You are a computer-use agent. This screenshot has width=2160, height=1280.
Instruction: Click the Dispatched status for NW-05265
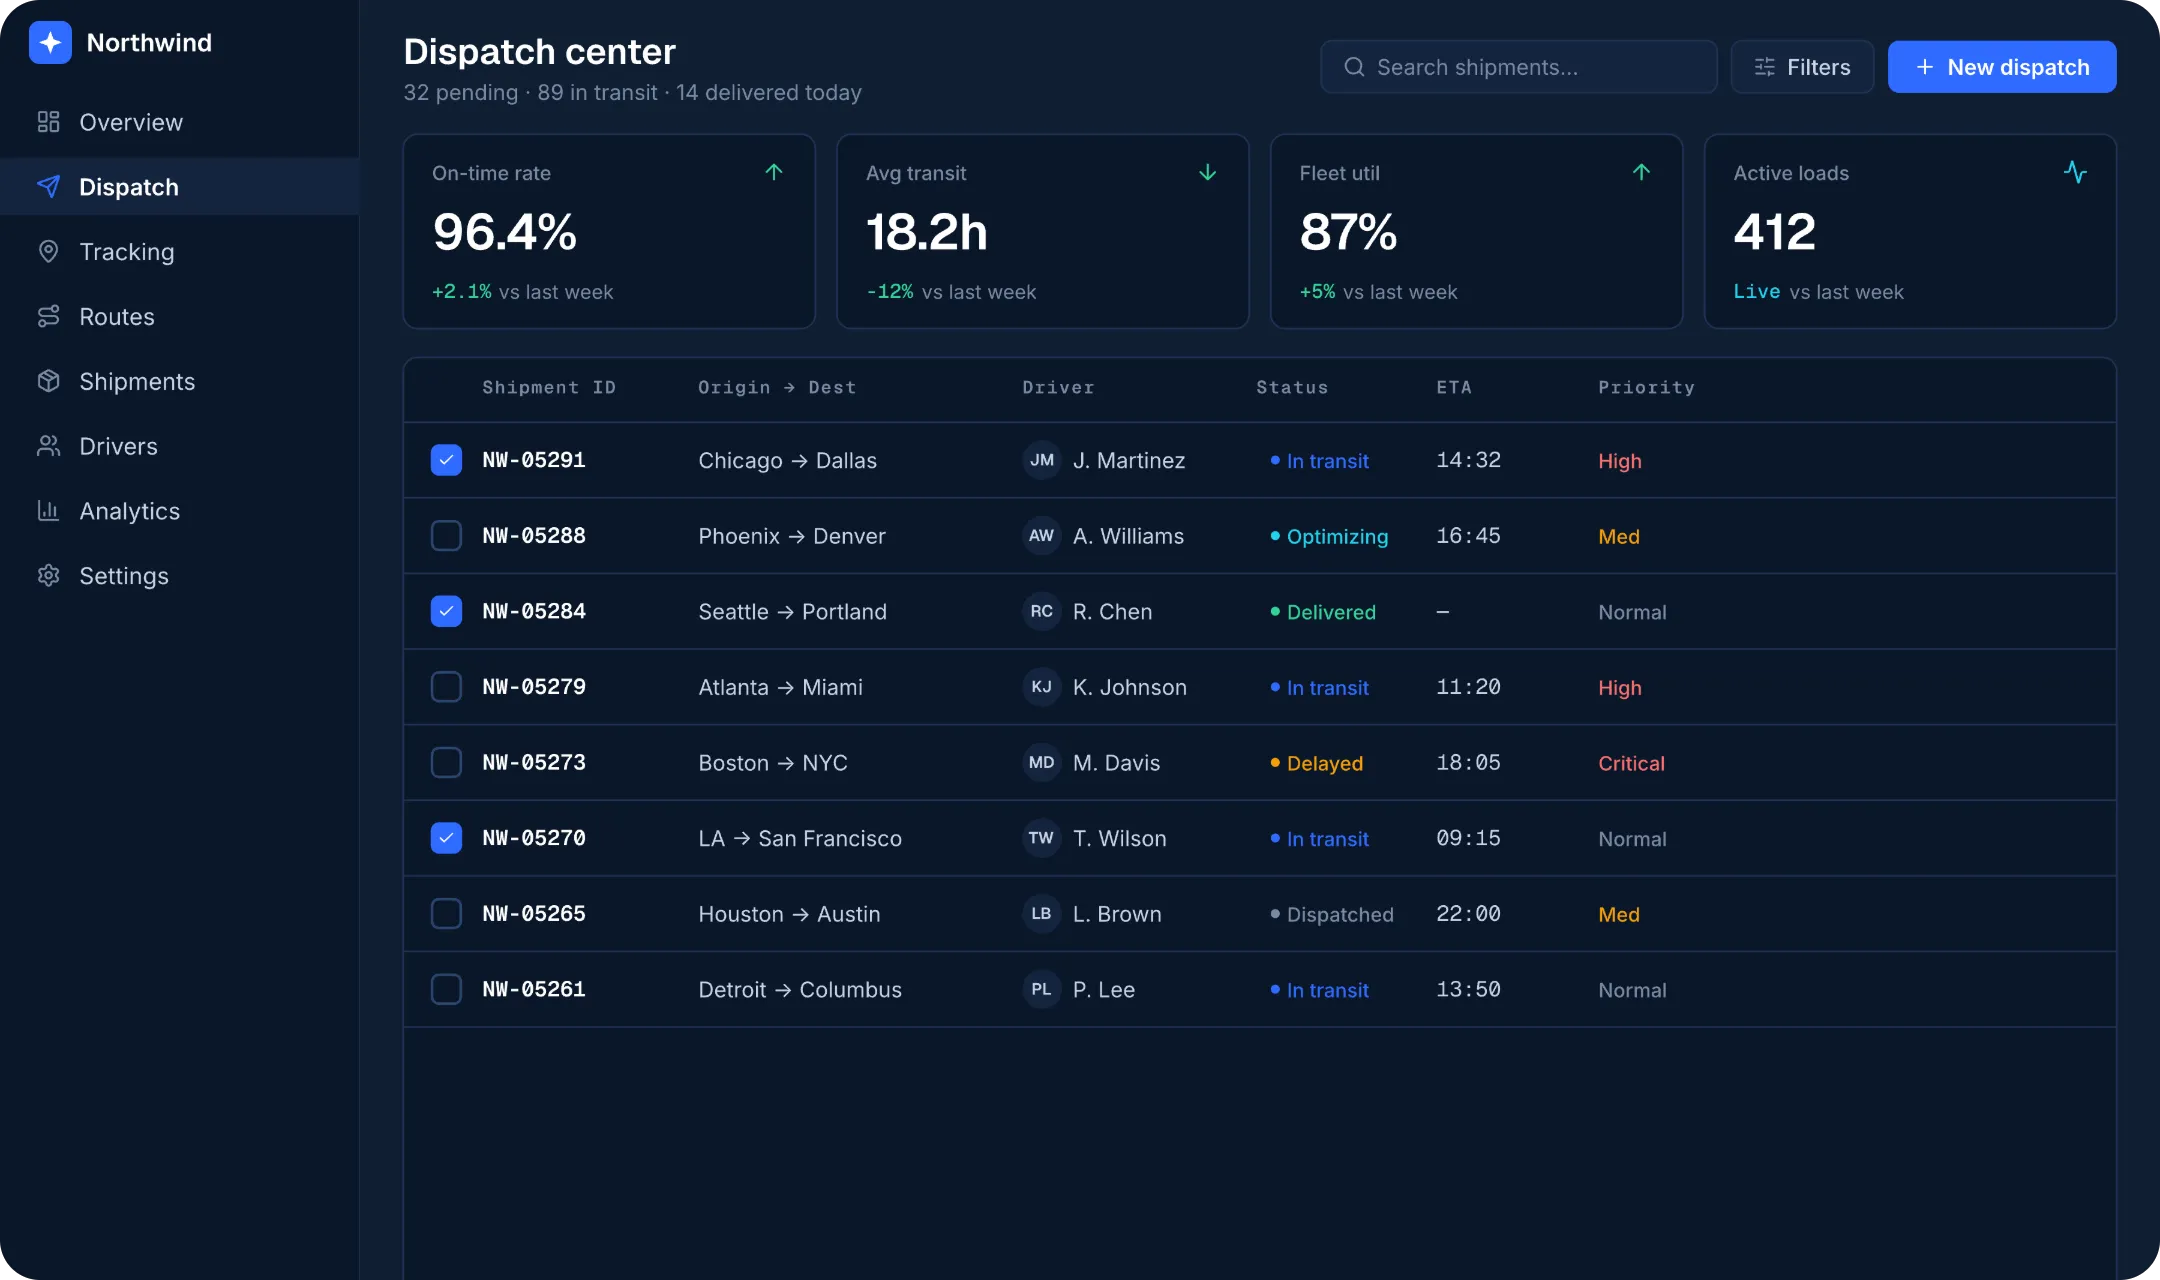[1331, 915]
